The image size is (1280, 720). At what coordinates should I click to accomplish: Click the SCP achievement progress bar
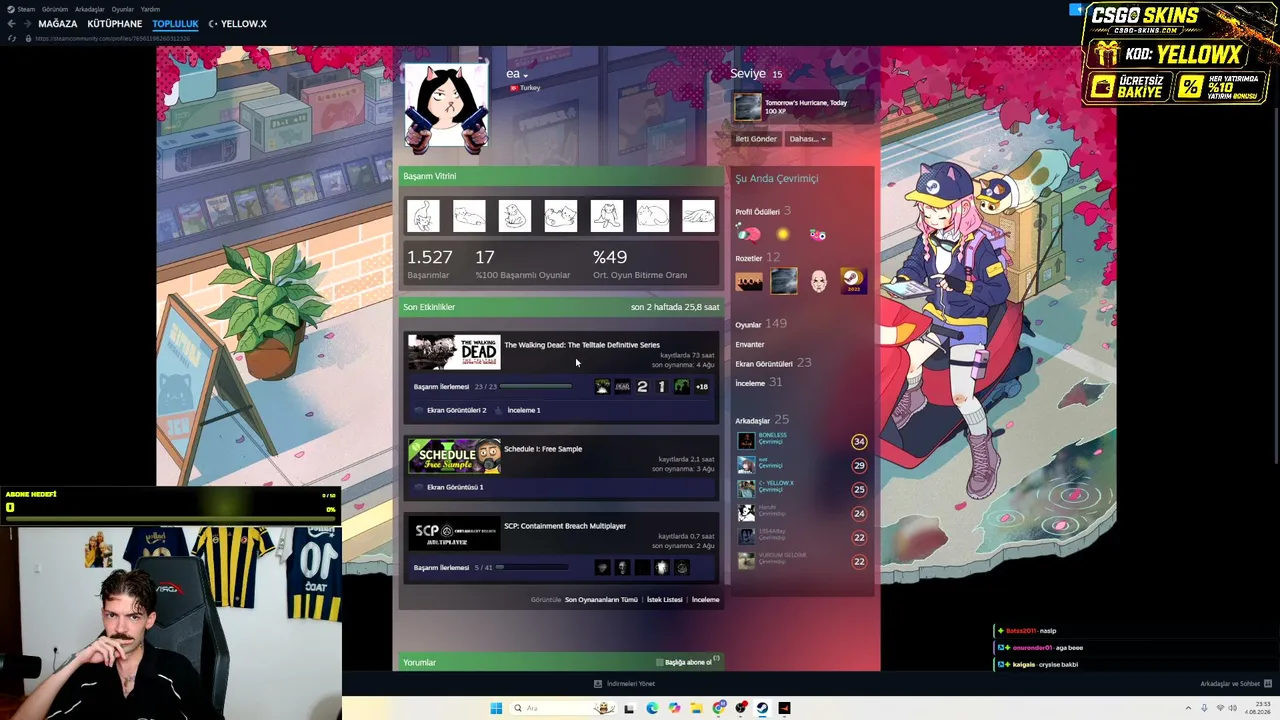(534, 568)
